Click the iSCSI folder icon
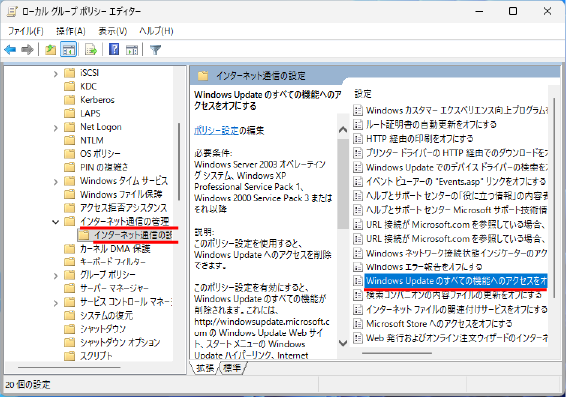566x398 pixels. 69,73
